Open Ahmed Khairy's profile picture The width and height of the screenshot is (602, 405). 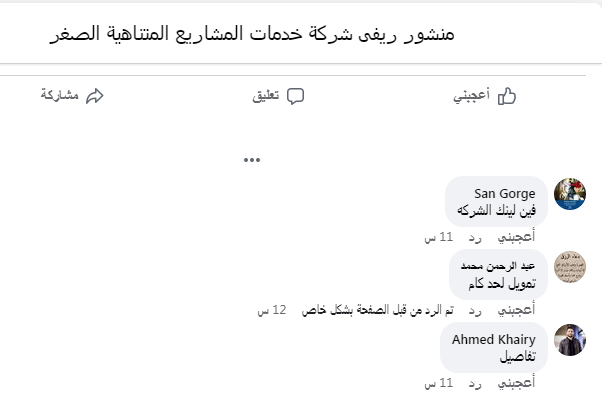tap(569, 340)
